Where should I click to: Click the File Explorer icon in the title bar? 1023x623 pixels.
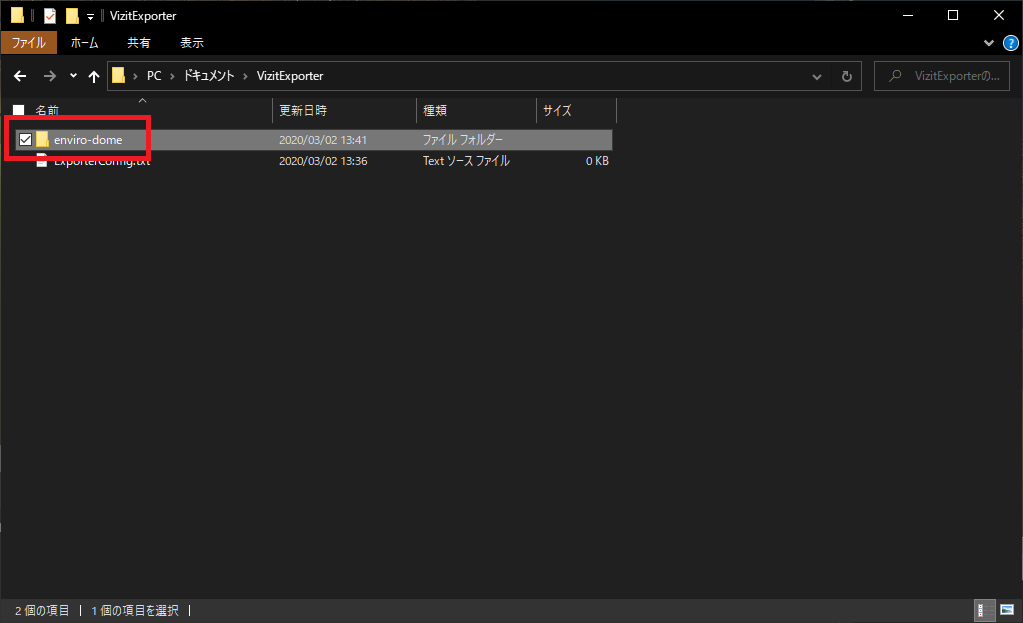click(16, 15)
